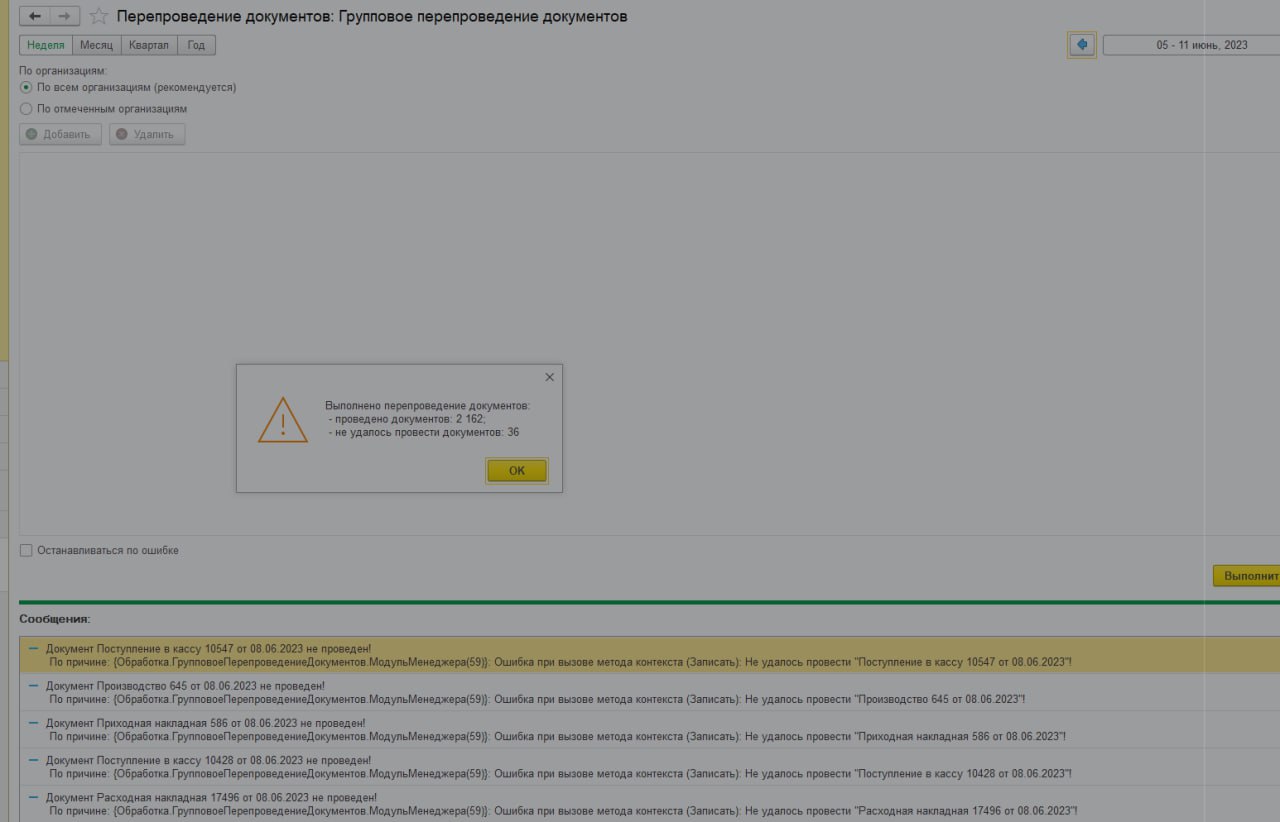The width and height of the screenshot is (1280, 822).
Task: Collapse the 'Поступление в кассу 10547' message
Action: coord(34,648)
